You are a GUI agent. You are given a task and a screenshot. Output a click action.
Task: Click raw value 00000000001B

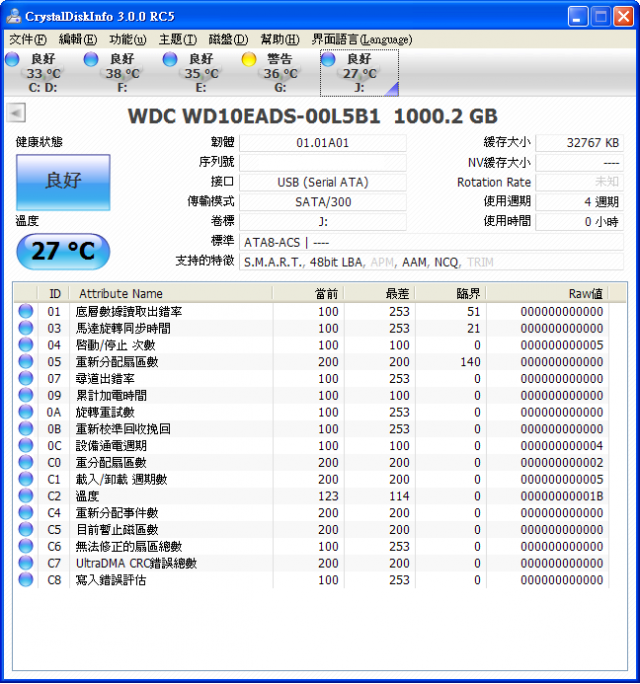[561, 496]
